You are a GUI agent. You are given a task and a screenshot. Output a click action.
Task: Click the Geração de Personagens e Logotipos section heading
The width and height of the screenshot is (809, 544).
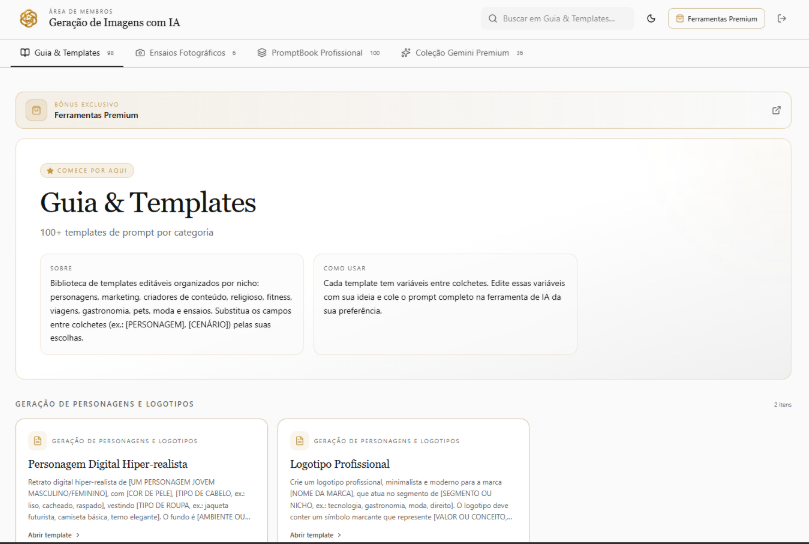(x=105, y=404)
